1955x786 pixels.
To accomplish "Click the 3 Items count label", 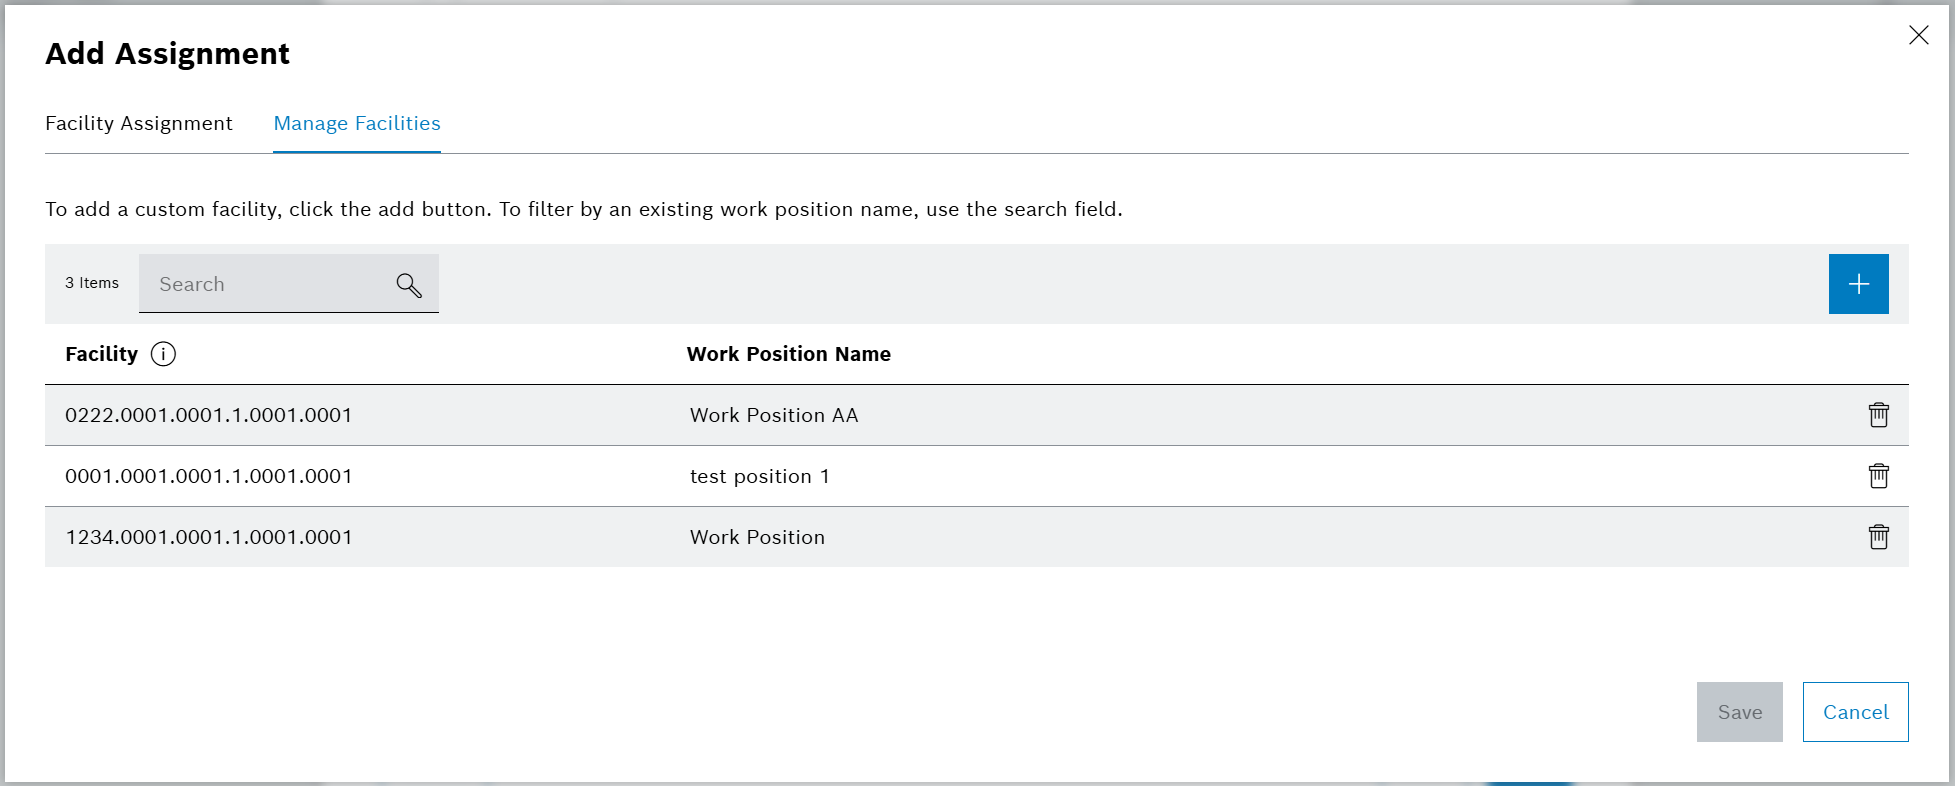I will 92,283.
